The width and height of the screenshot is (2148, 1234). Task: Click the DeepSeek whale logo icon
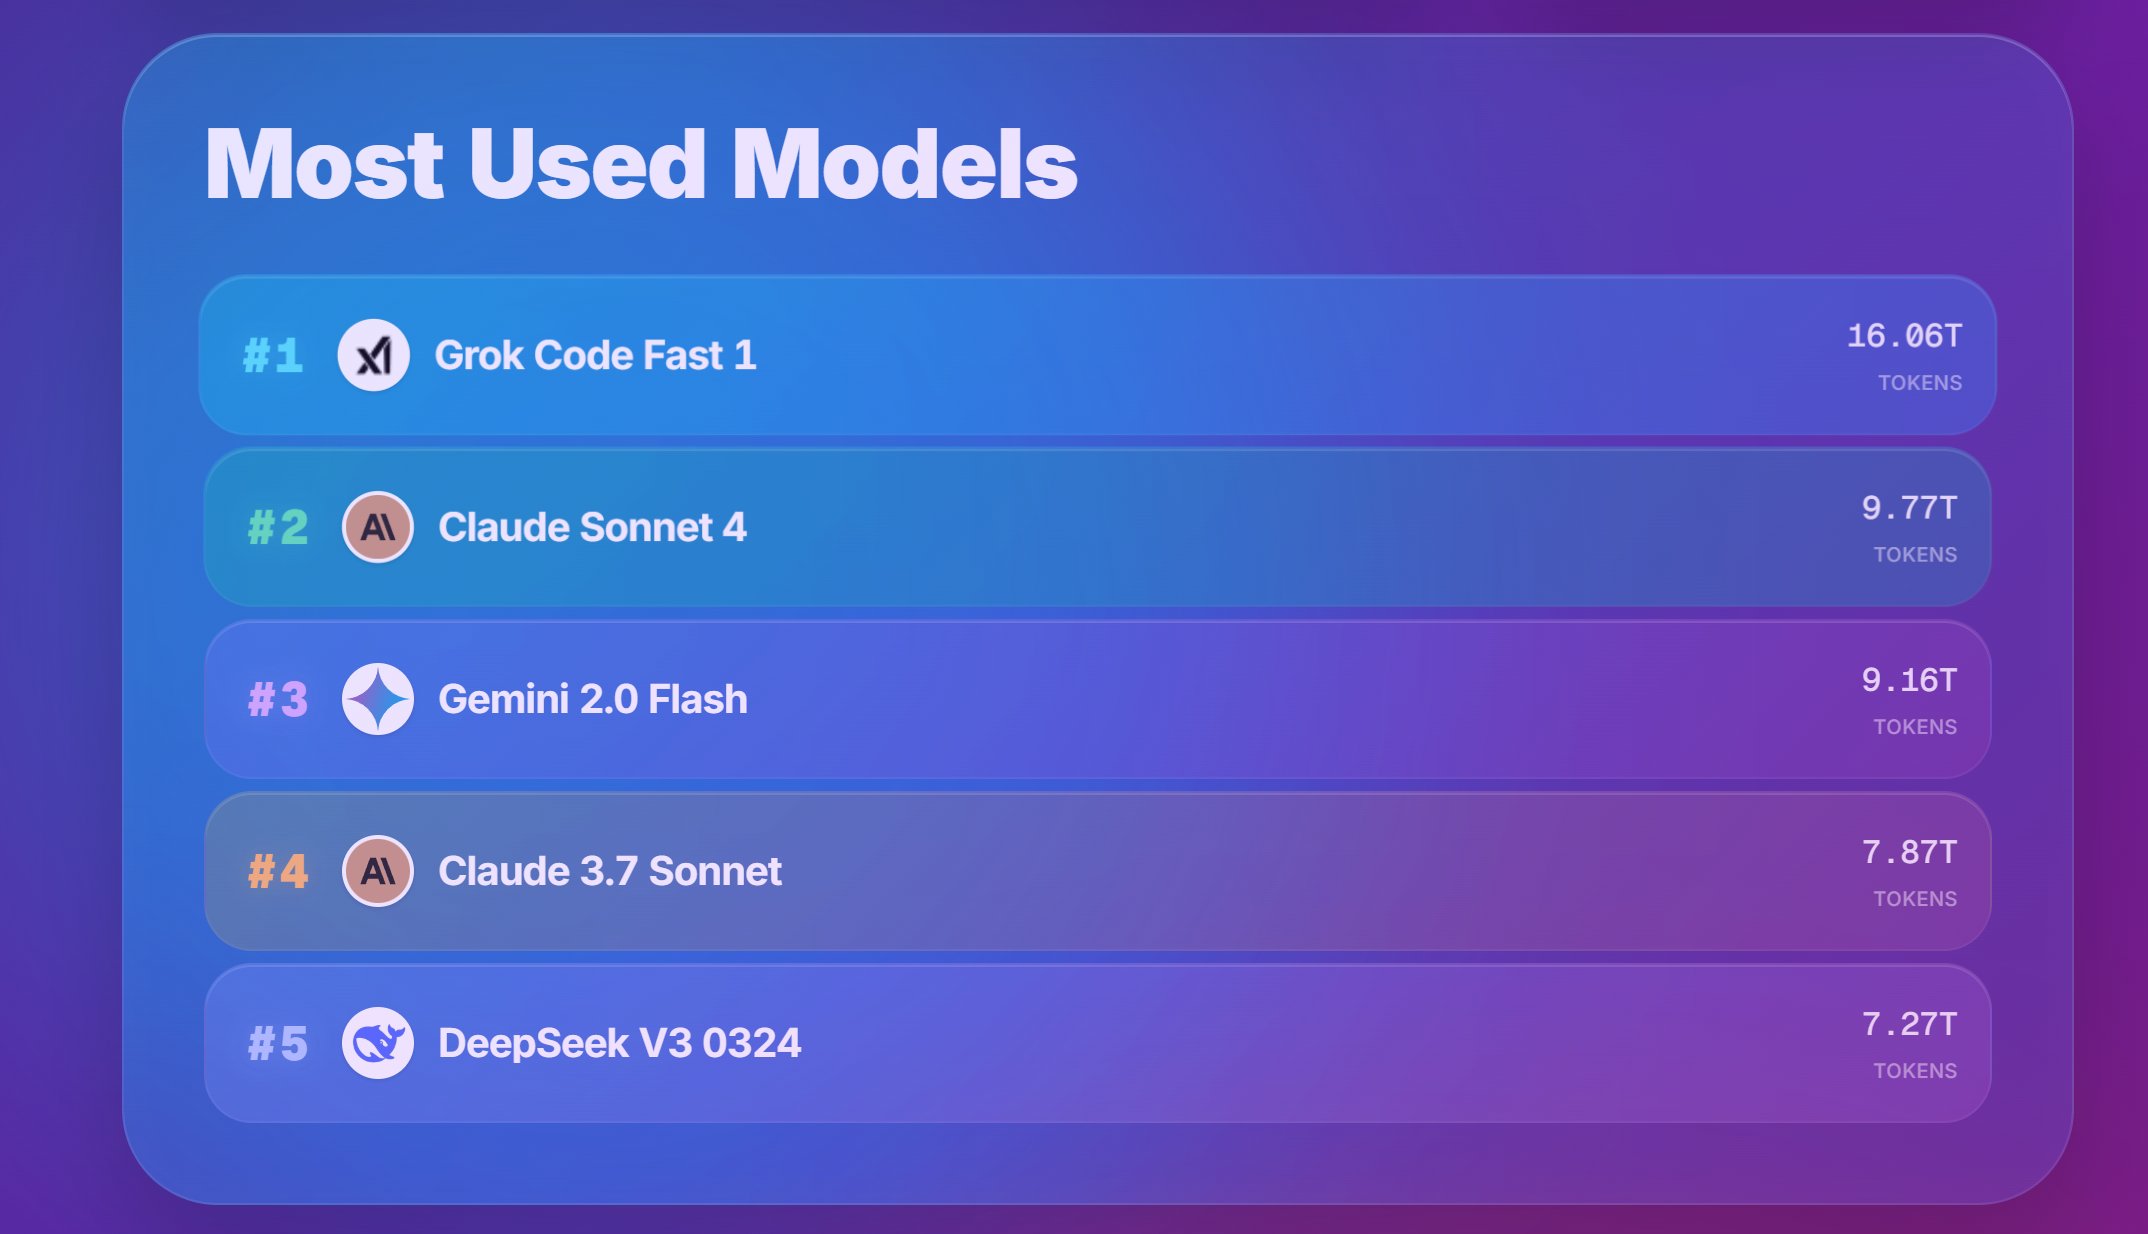click(x=378, y=1043)
